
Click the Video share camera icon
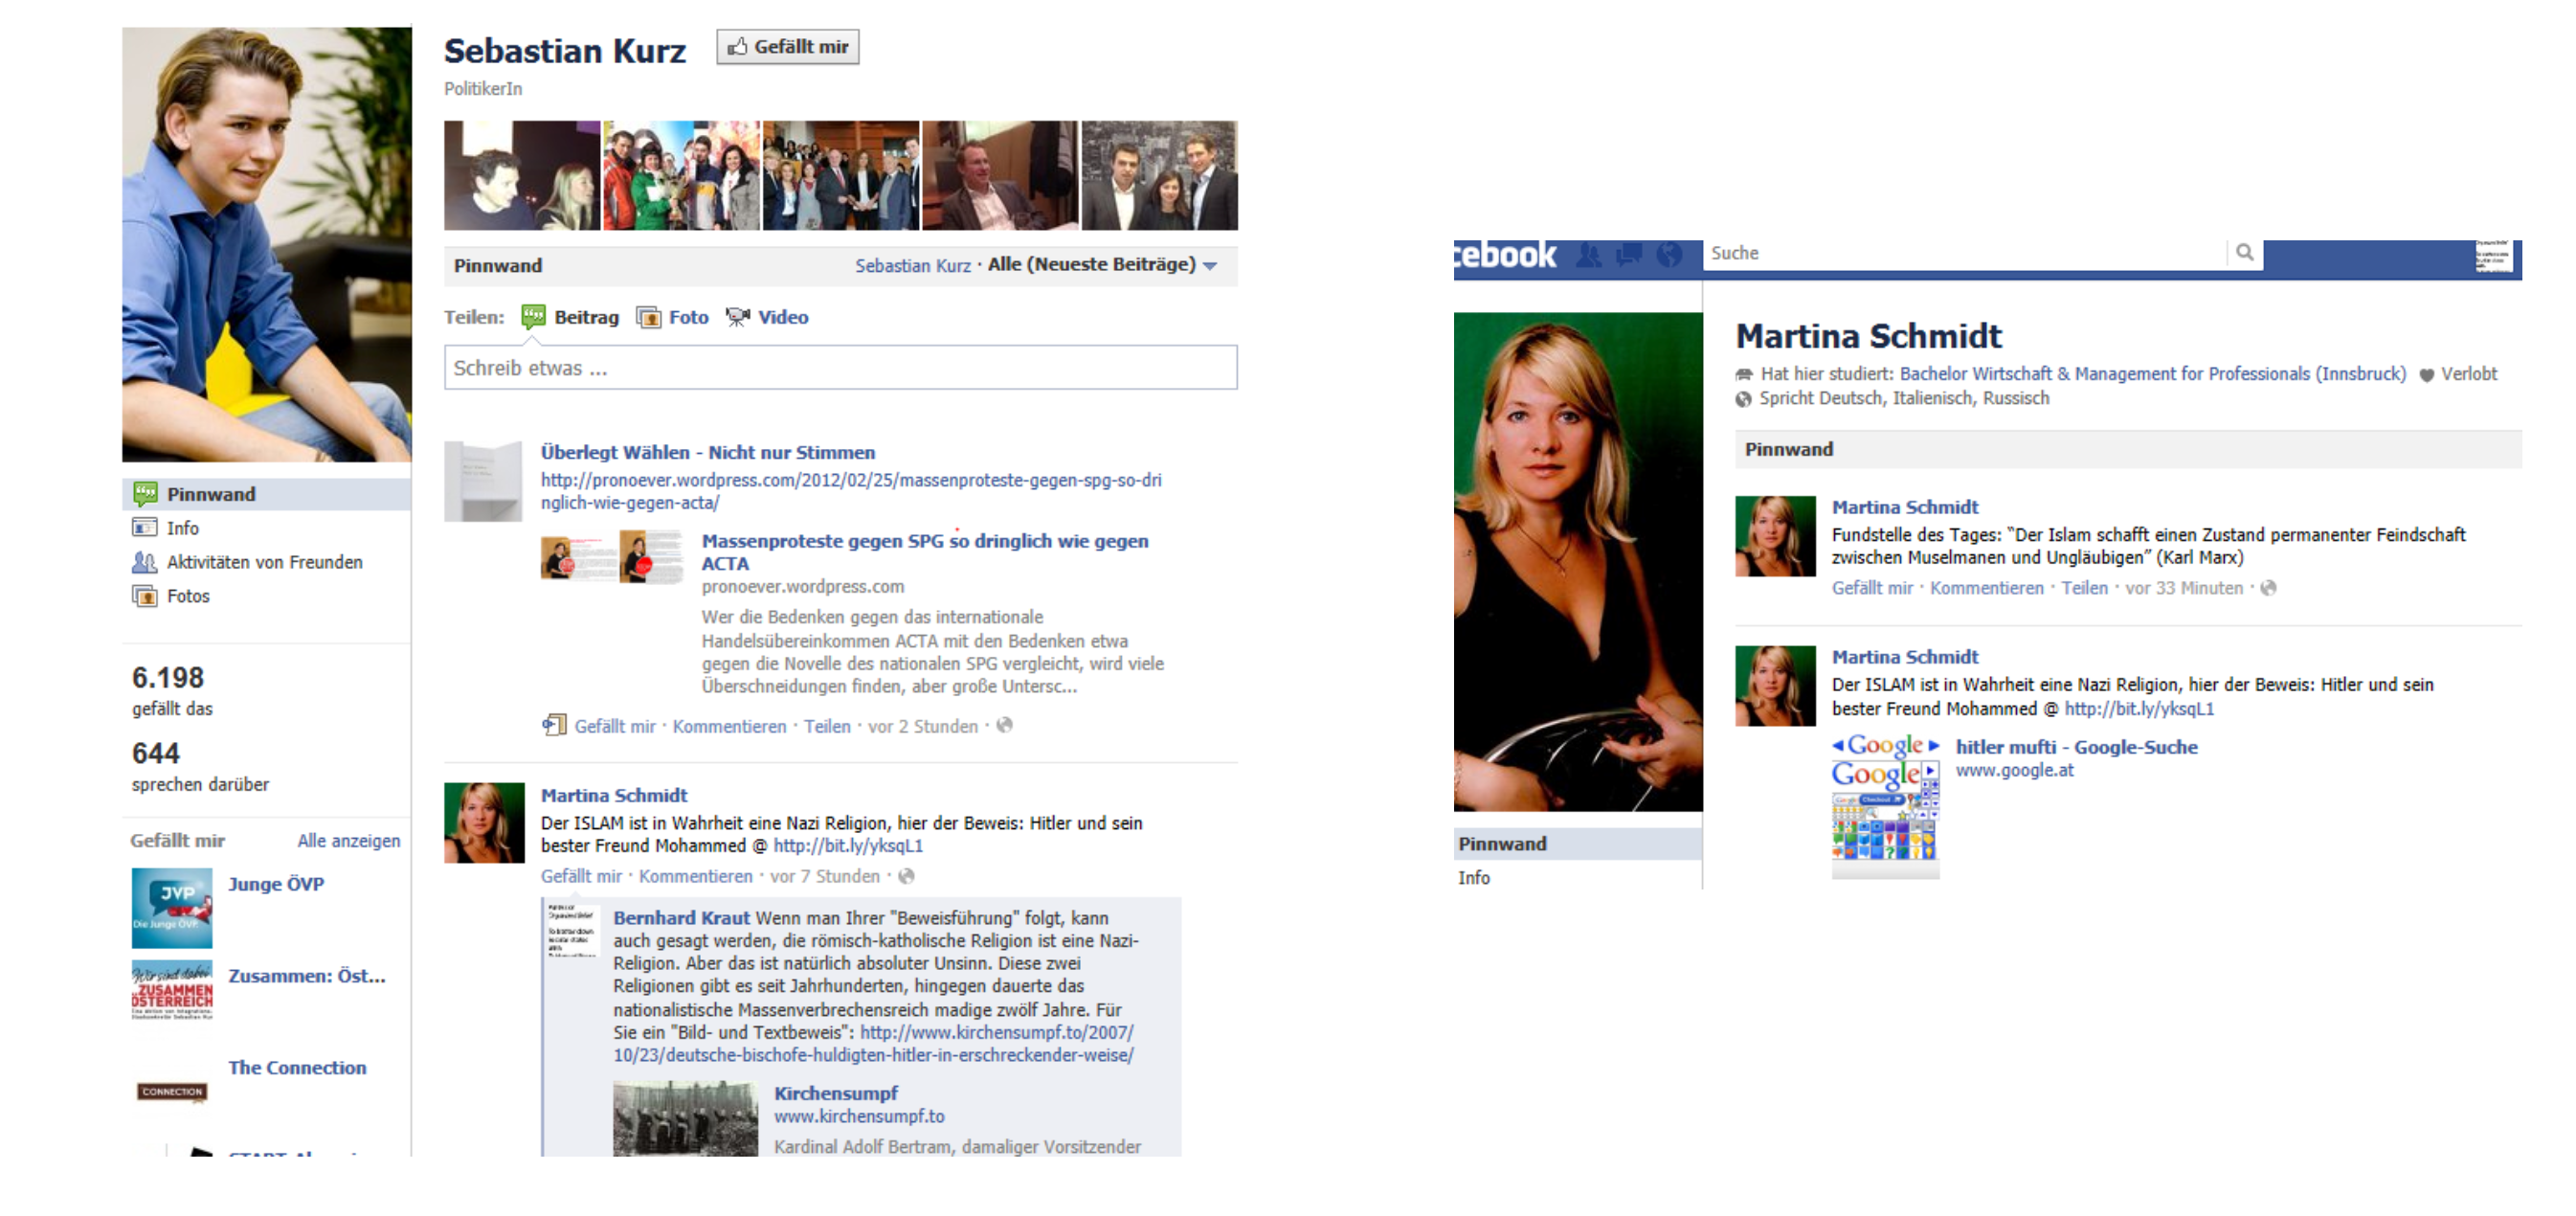tap(738, 318)
